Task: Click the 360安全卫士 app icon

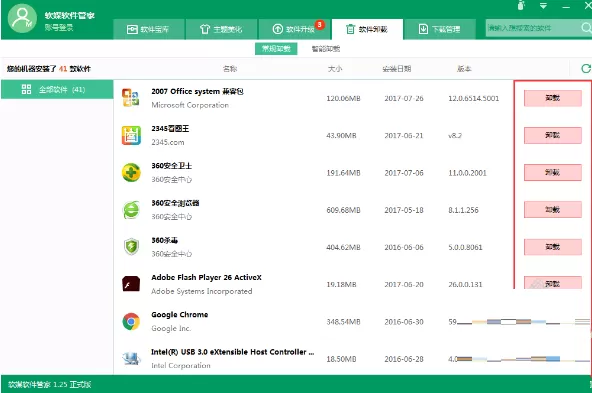Action: (131, 173)
